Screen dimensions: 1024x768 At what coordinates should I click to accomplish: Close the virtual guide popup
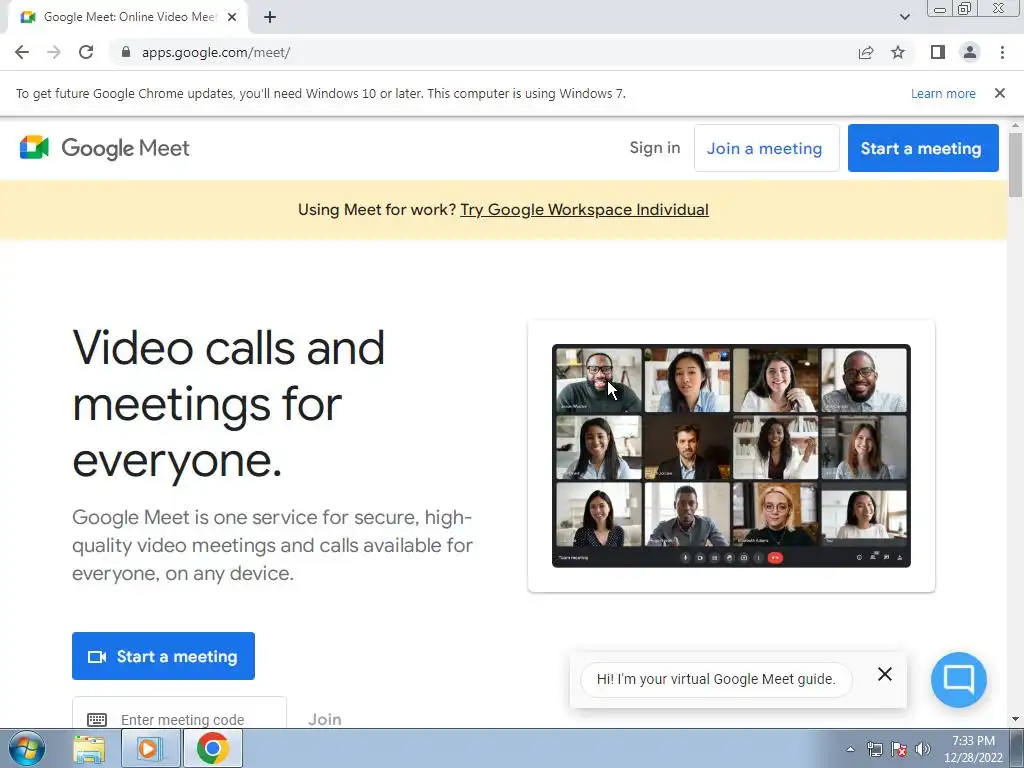coord(884,674)
